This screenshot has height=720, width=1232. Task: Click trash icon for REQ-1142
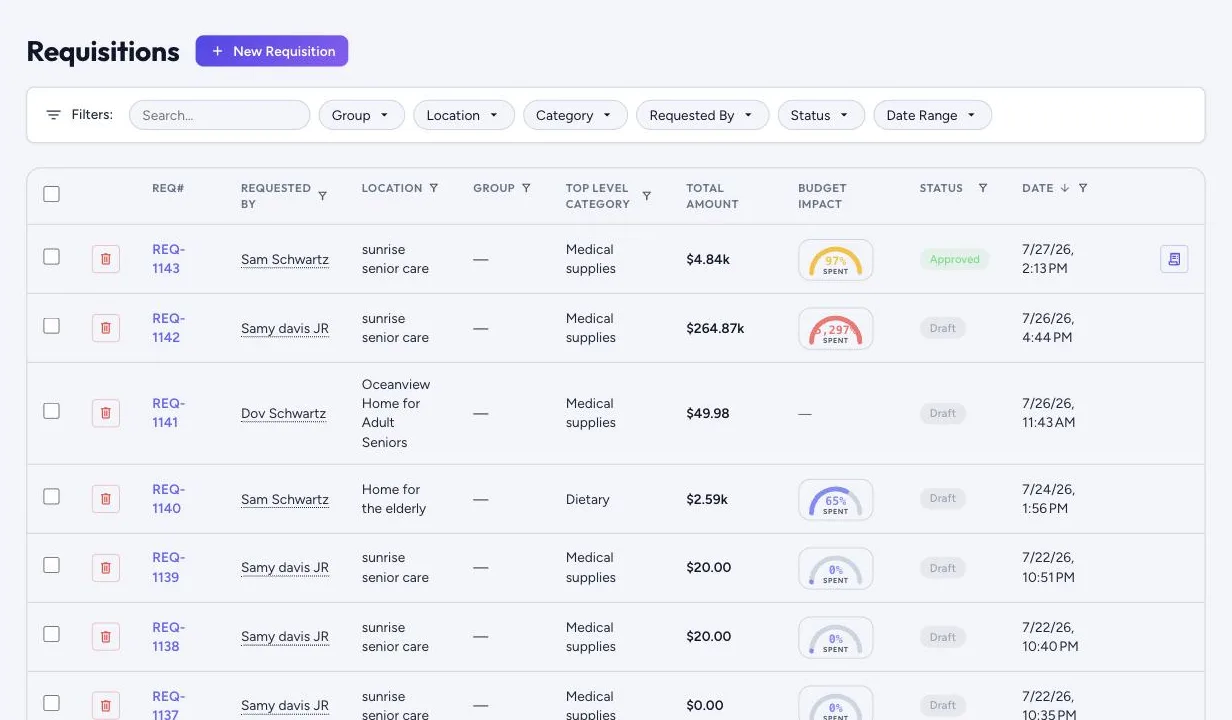pos(106,328)
